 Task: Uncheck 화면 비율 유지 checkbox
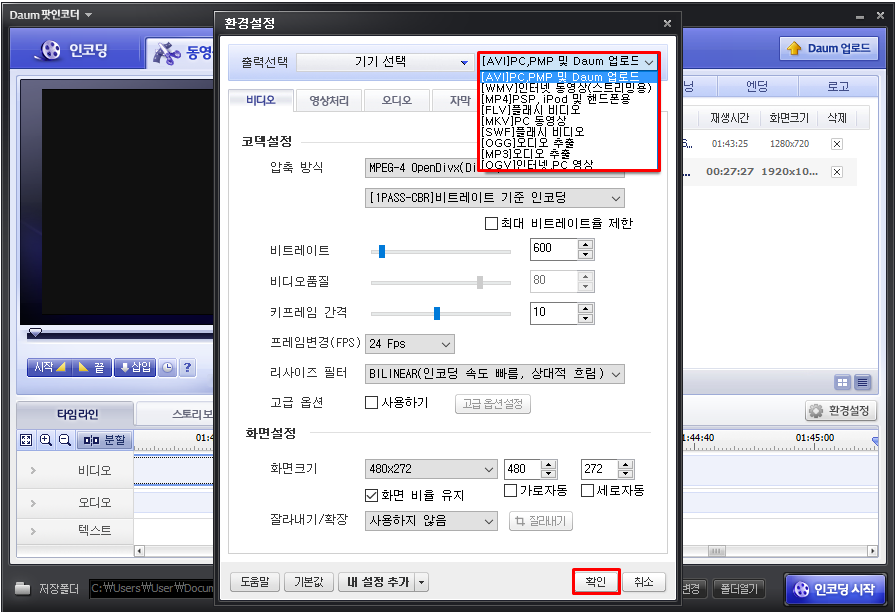(372, 495)
